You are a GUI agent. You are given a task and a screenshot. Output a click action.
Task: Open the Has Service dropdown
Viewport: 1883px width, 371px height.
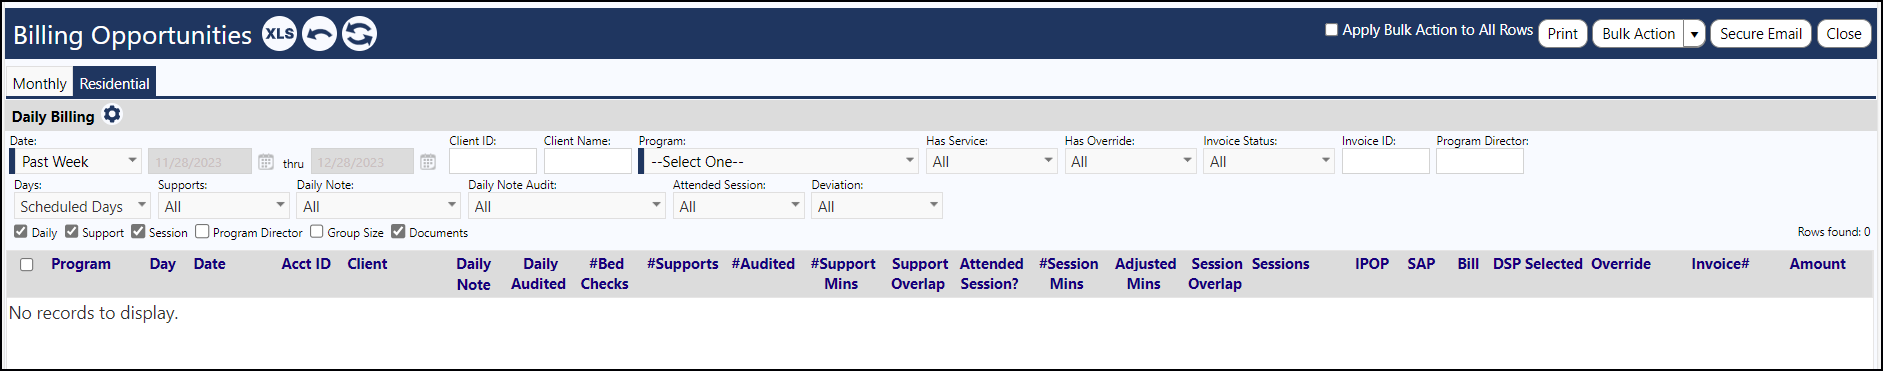tap(991, 161)
